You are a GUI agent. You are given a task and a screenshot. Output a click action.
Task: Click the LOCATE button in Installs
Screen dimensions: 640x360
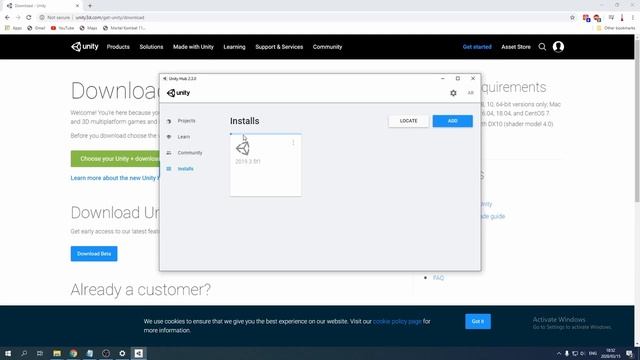pyautogui.click(x=409, y=121)
